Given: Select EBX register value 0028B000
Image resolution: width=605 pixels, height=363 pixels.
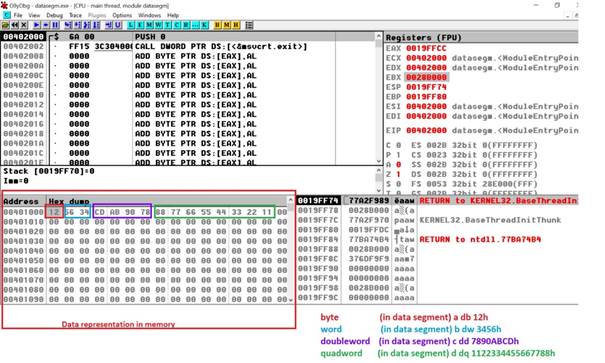Looking at the screenshot, I should 426,77.
